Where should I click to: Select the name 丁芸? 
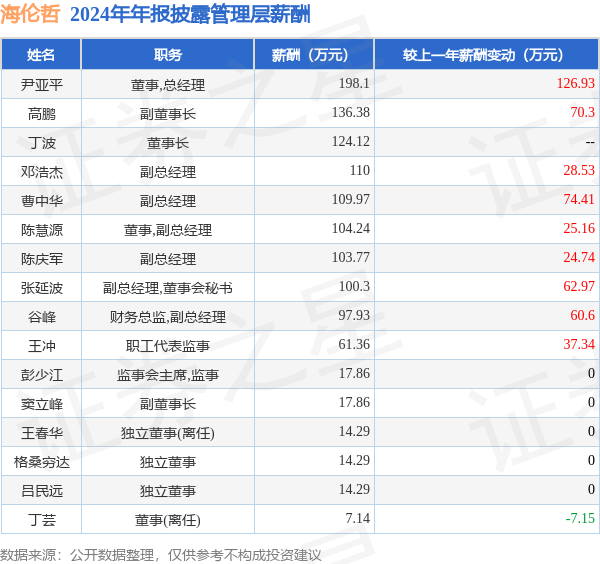click(41, 520)
